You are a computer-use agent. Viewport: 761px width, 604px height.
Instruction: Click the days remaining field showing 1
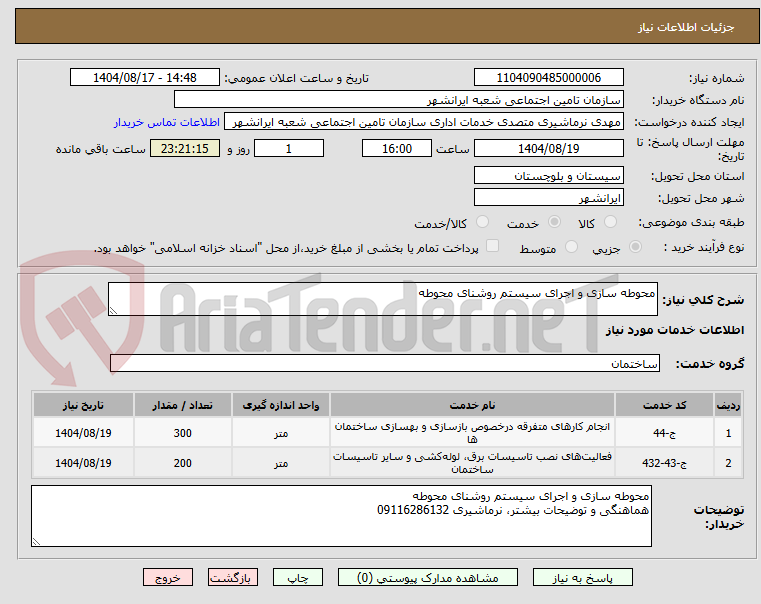pos(289,148)
